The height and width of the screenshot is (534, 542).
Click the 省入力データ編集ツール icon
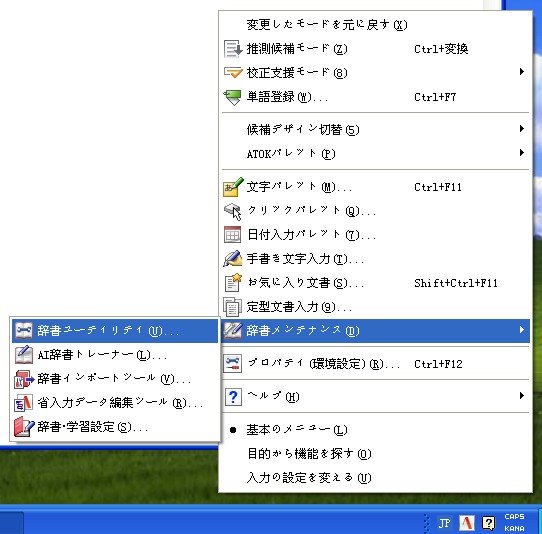[24, 403]
